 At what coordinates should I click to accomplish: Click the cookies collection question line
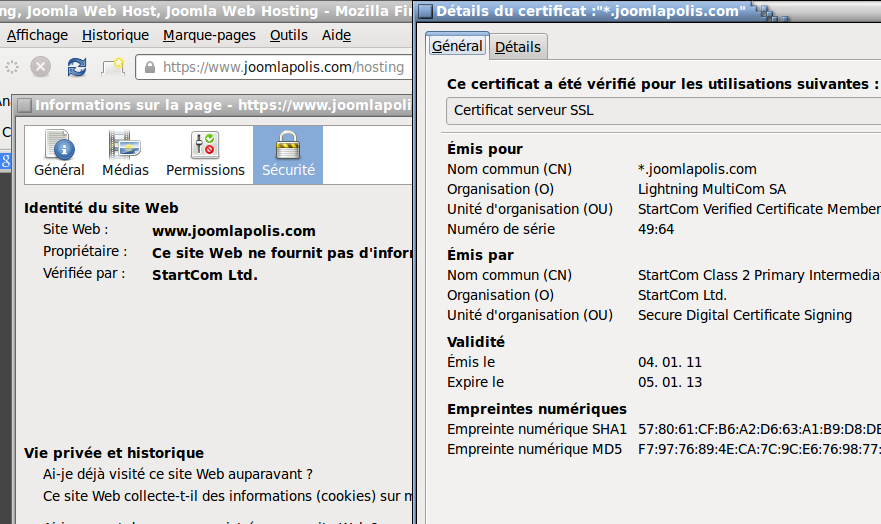(x=228, y=496)
